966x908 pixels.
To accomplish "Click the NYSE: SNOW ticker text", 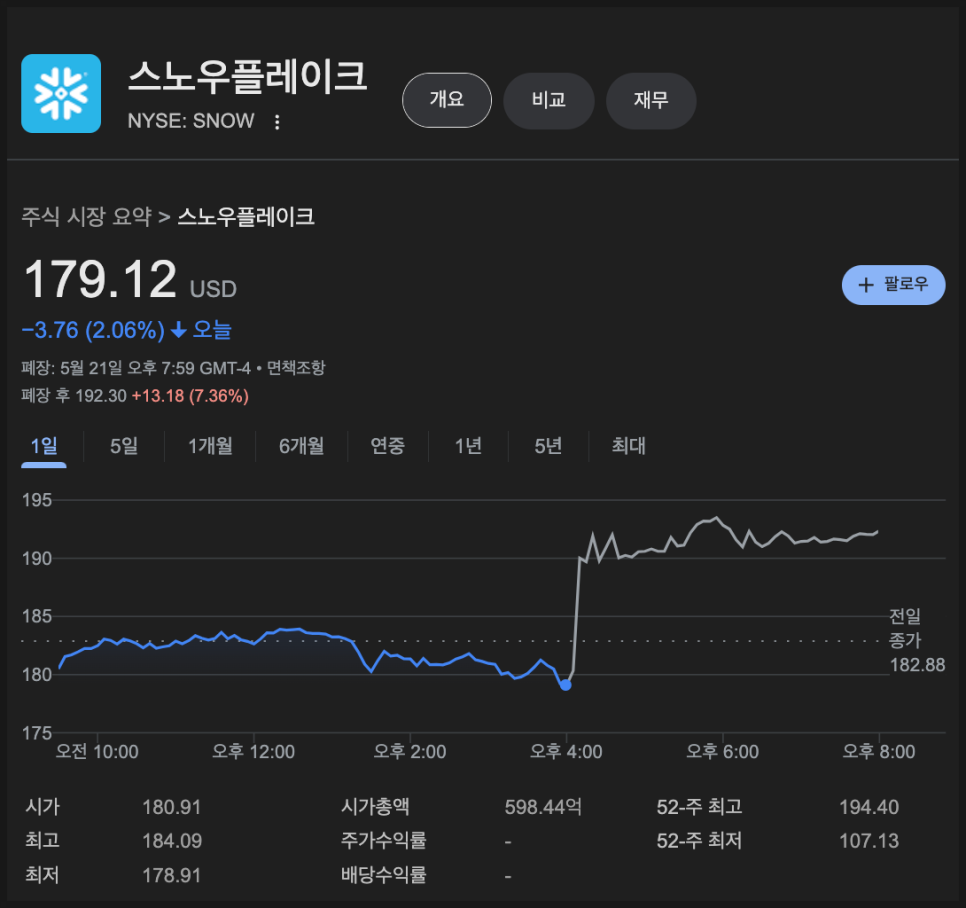I will tap(191, 121).
